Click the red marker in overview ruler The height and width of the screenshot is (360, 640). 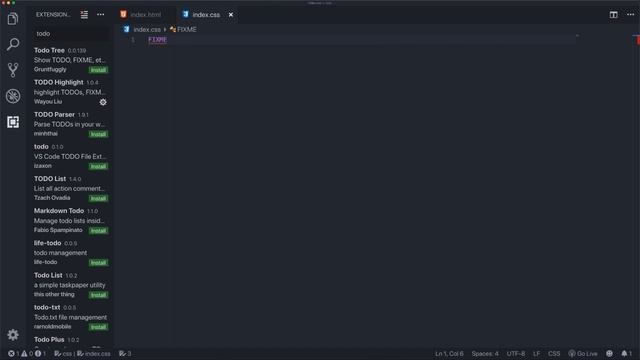638,40
